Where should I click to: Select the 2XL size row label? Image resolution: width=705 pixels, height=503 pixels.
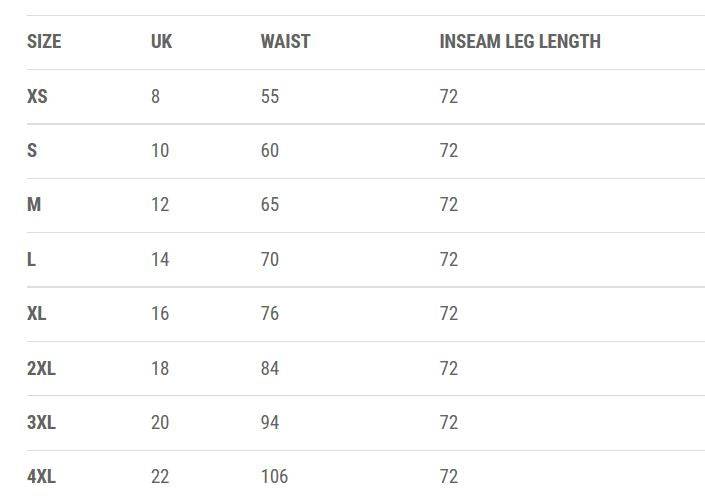(x=41, y=369)
